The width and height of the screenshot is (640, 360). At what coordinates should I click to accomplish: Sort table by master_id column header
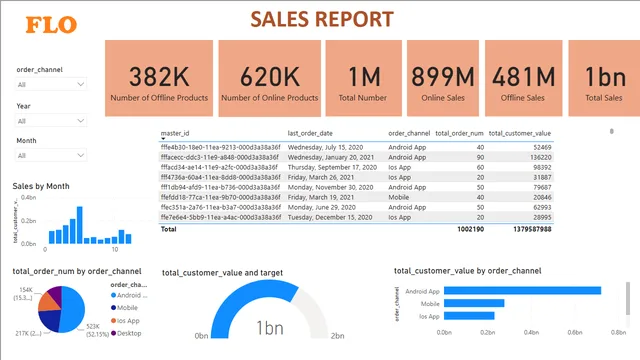point(175,133)
